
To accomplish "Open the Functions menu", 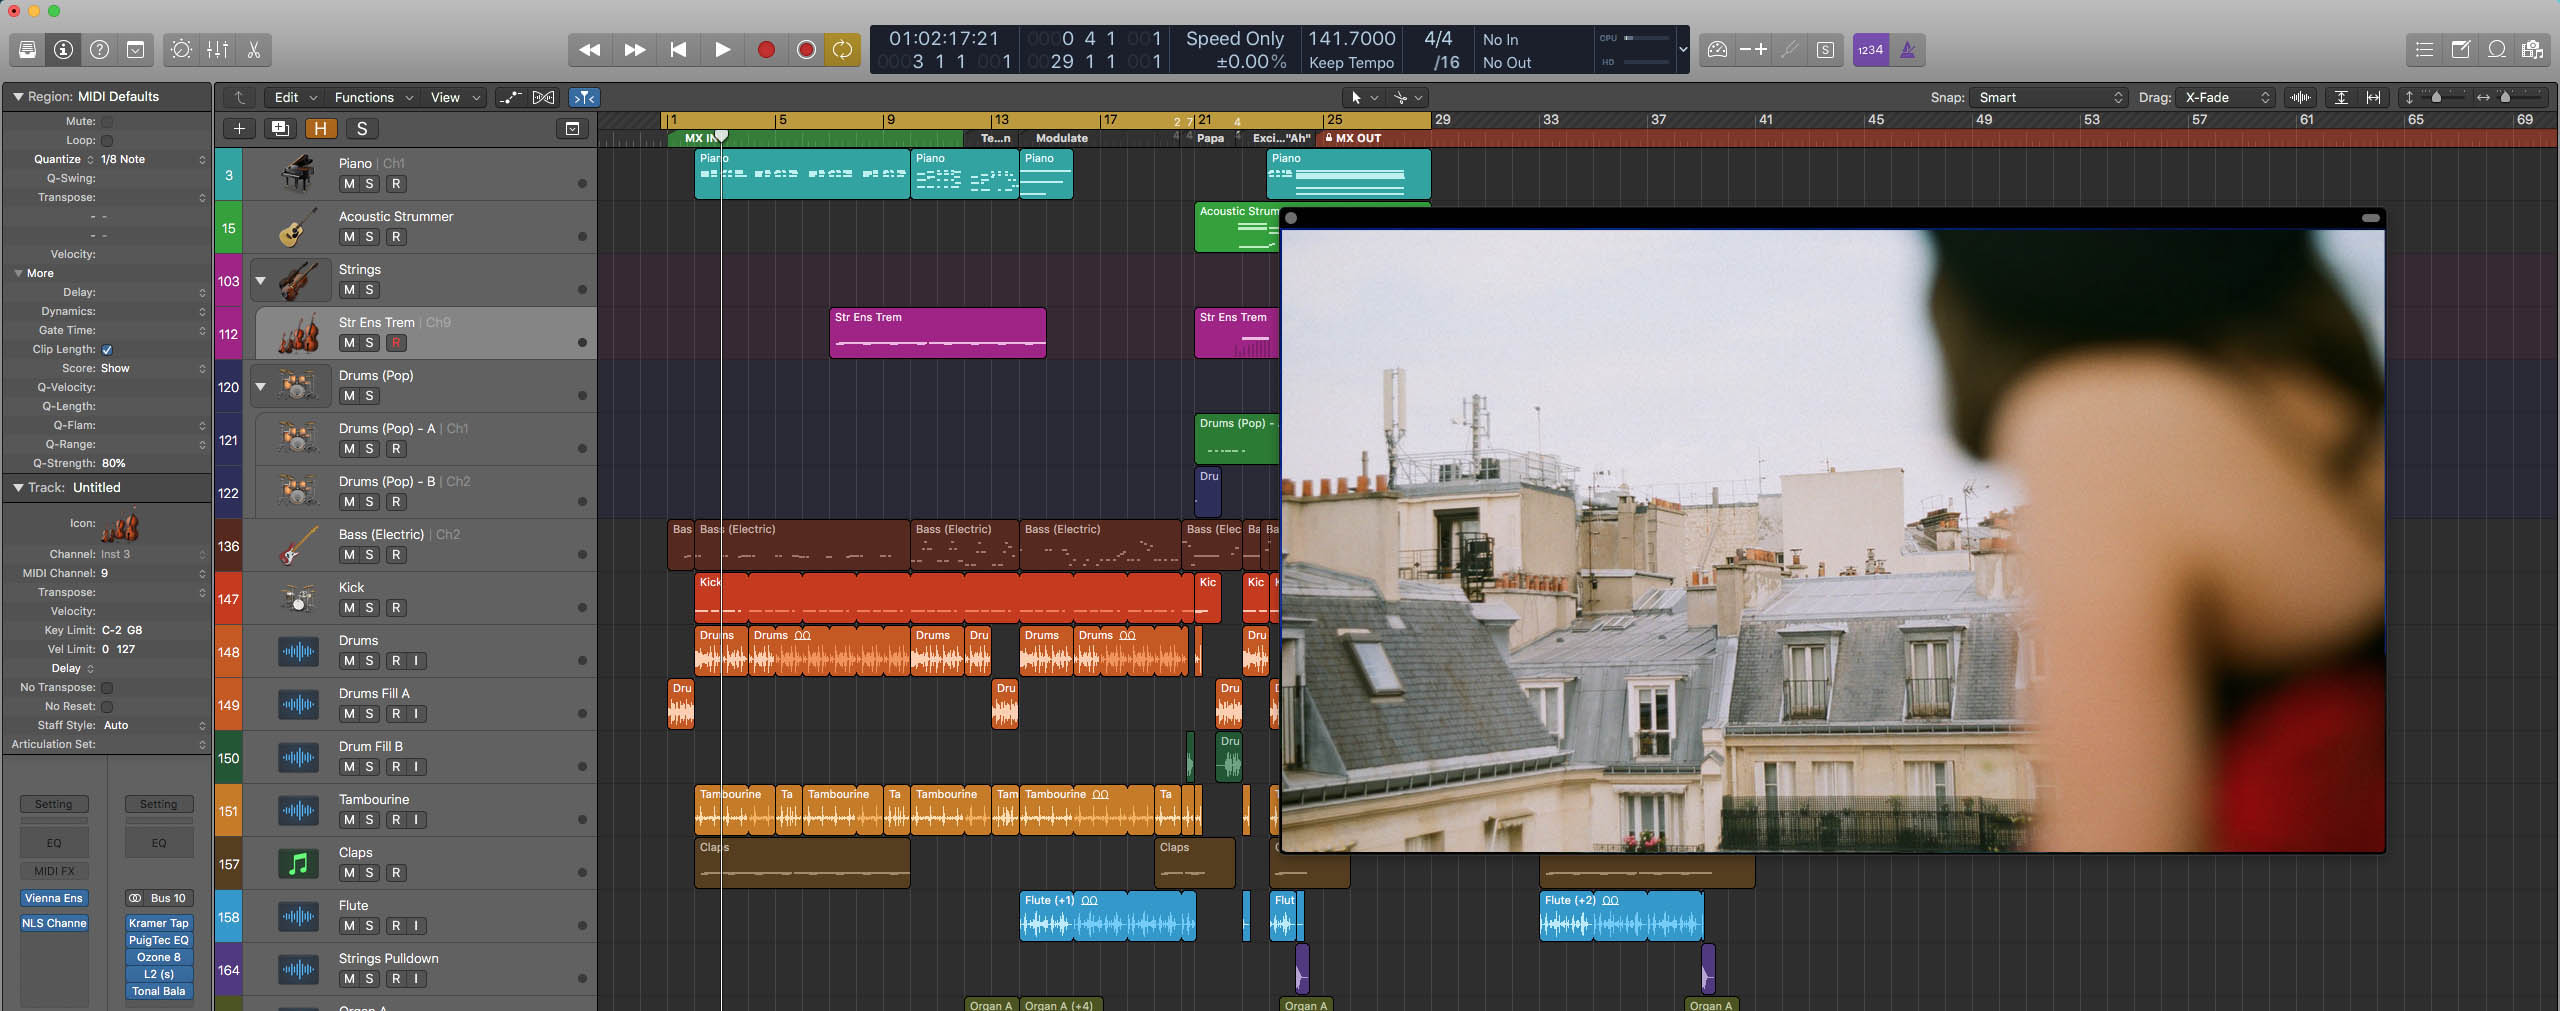I will tap(374, 97).
